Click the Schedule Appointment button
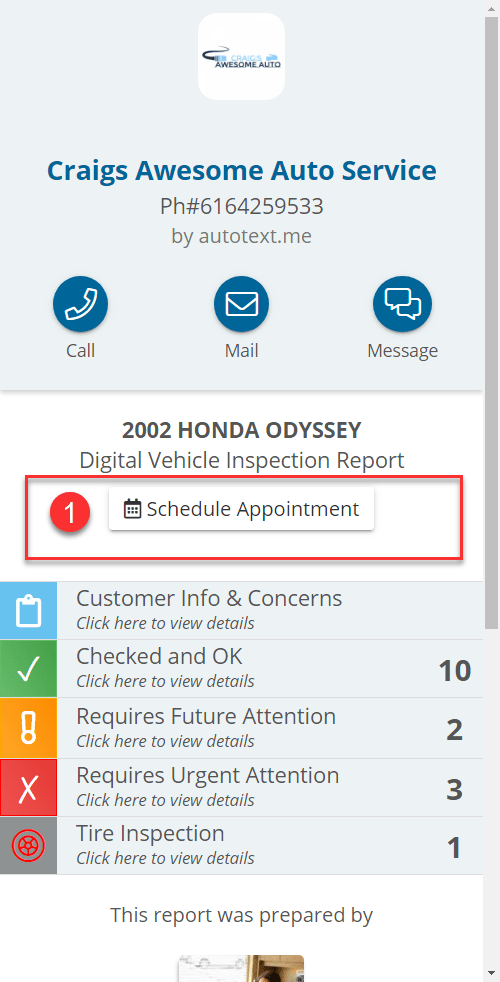Screen dimensions: 500x982 click(241, 509)
